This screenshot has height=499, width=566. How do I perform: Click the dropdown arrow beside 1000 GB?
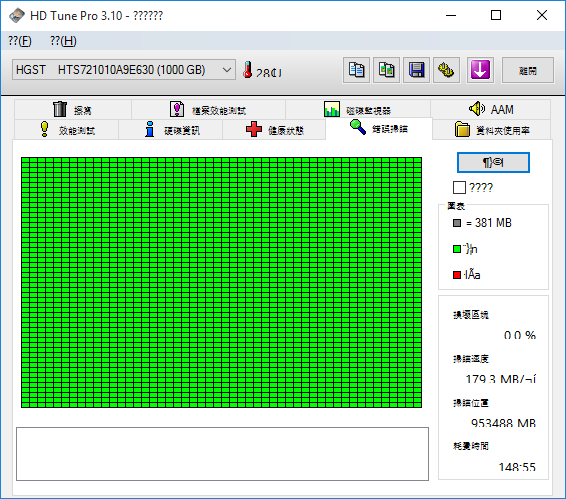click(x=227, y=70)
